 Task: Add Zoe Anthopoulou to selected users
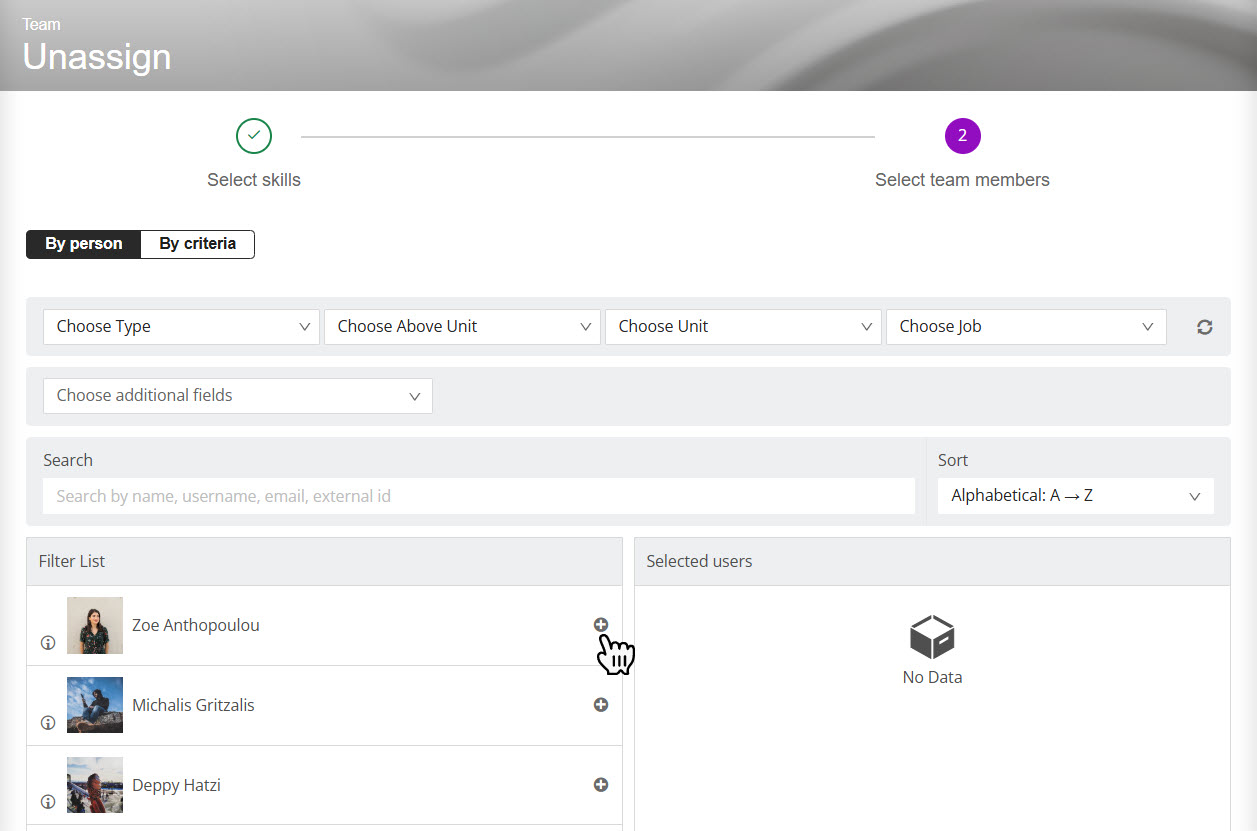pyautogui.click(x=601, y=625)
